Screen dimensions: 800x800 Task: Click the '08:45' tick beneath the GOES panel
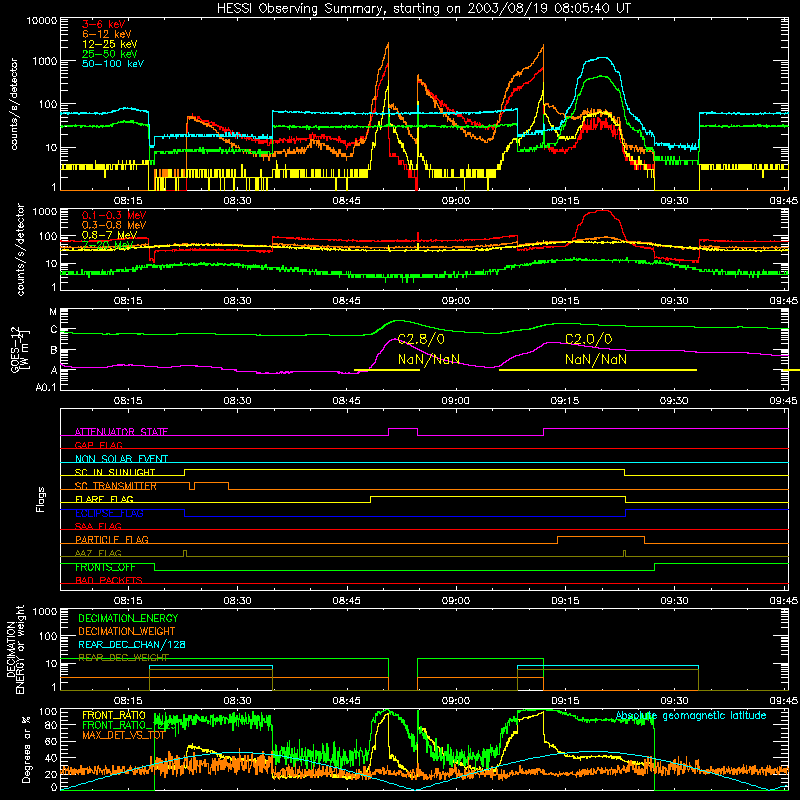click(x=346, y=400)
